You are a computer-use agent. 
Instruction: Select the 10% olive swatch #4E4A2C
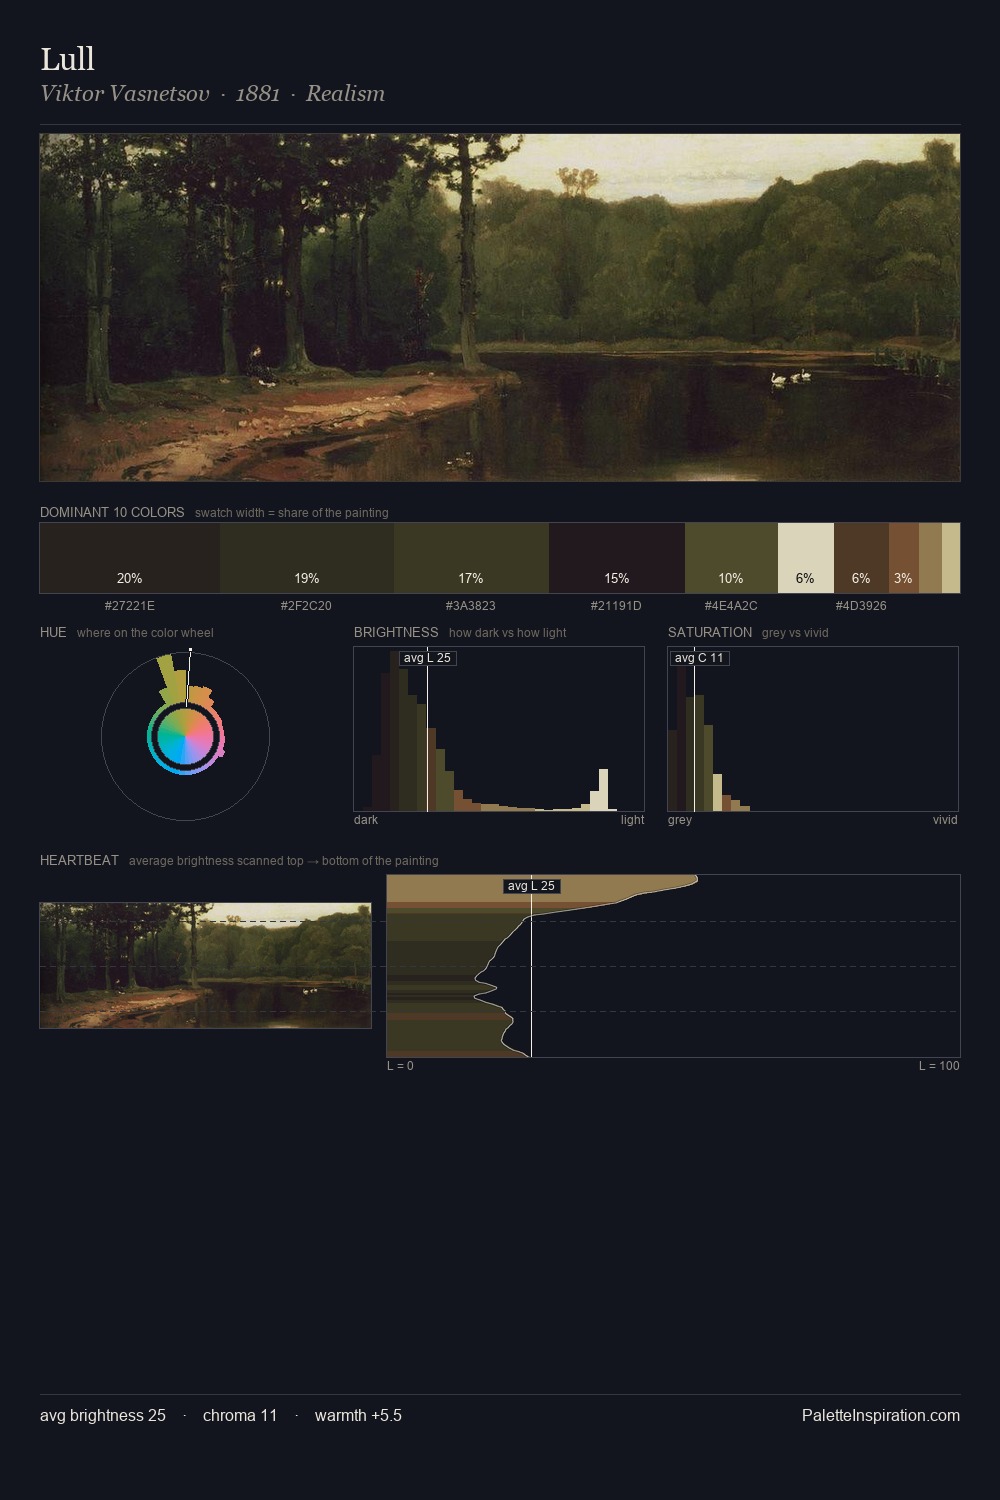point(731,558)
